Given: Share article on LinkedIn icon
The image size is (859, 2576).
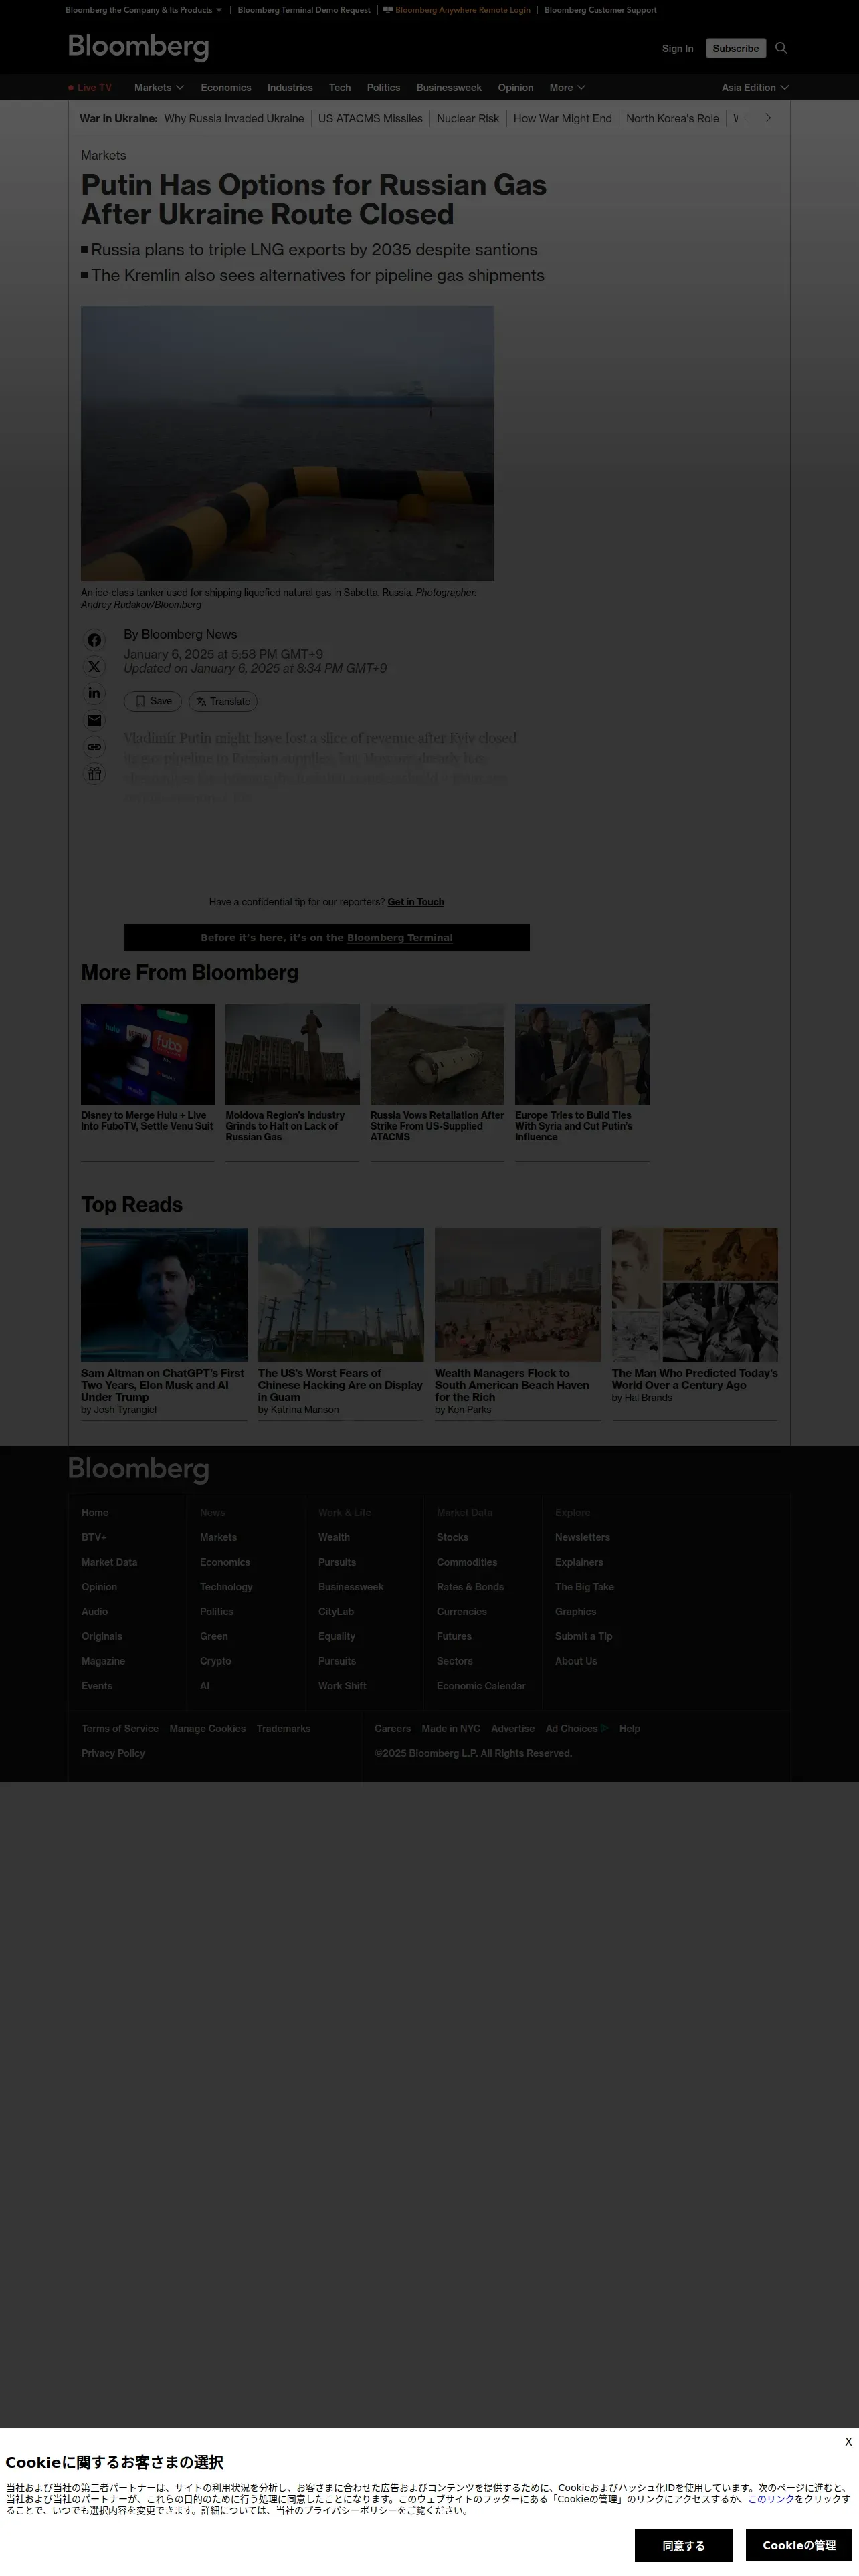Looking at the screenshot, I should tap(94, 693).
